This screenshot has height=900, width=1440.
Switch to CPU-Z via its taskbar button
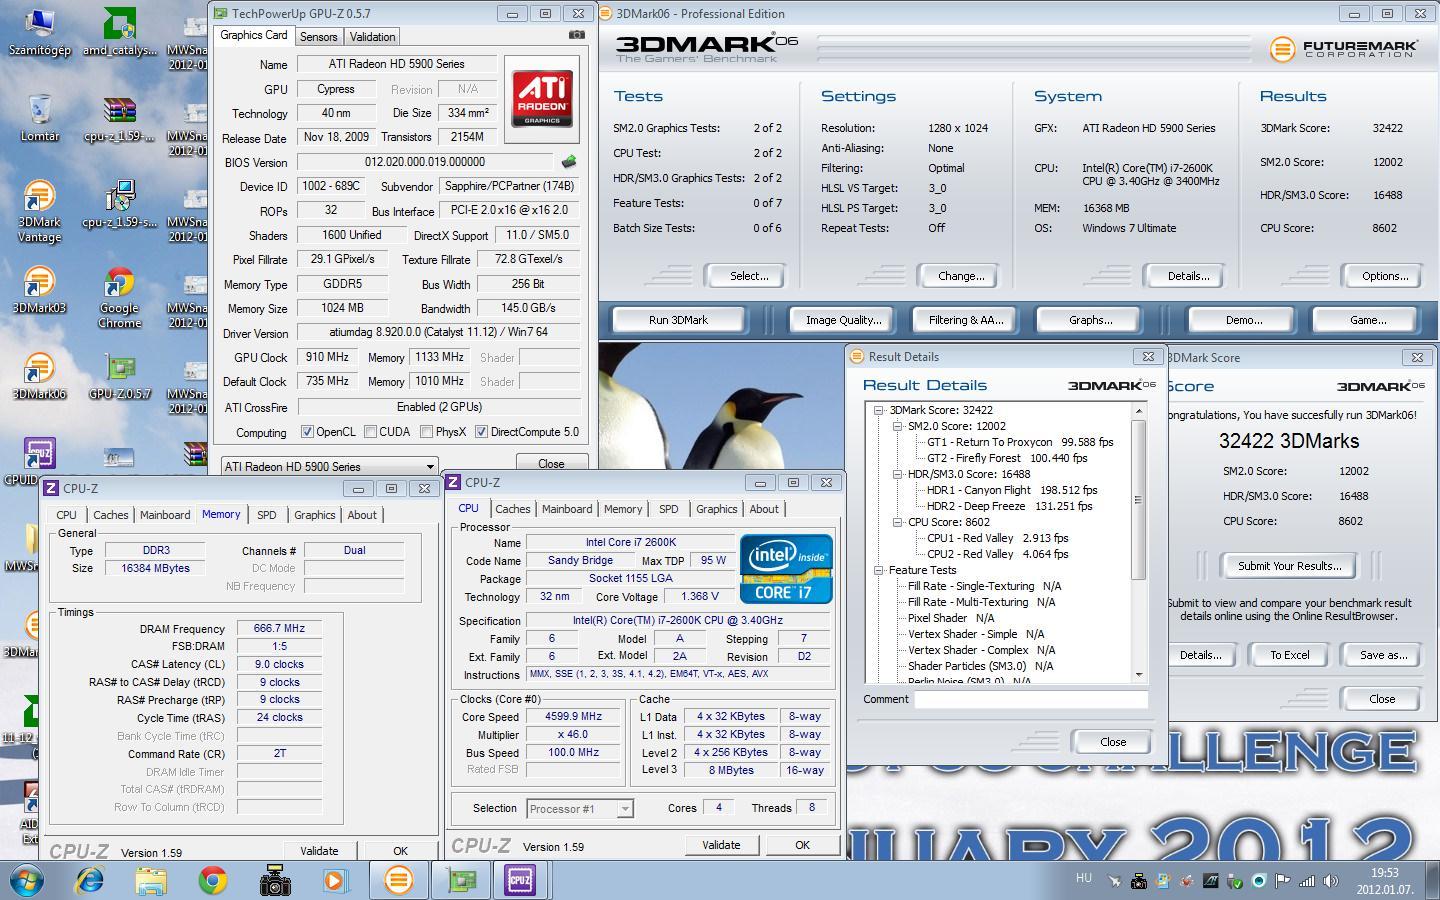tap(521, 880)
